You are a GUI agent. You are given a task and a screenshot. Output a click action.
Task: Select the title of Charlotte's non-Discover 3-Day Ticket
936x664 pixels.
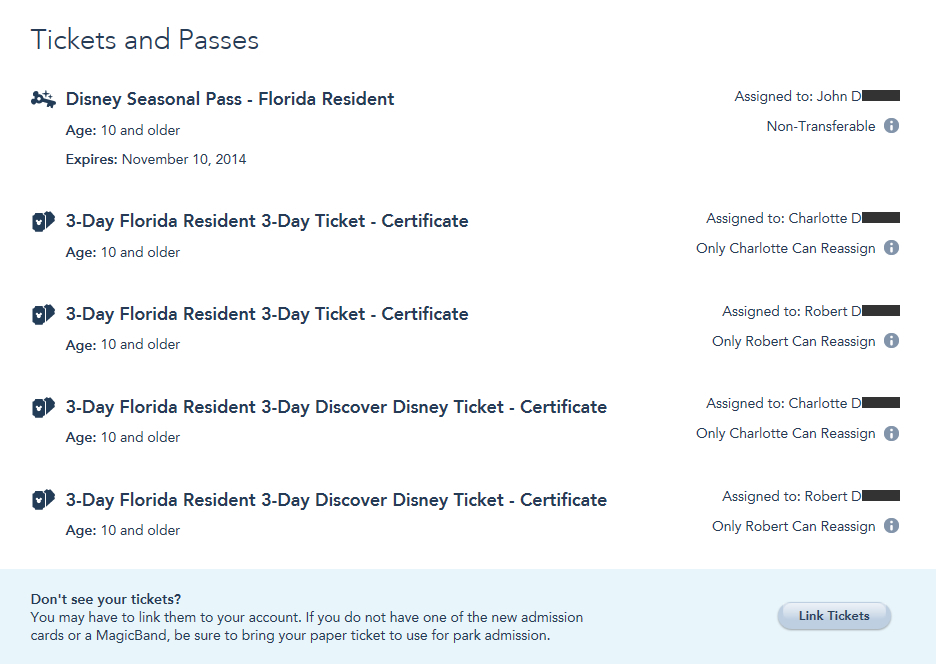(x=267, y=221)
